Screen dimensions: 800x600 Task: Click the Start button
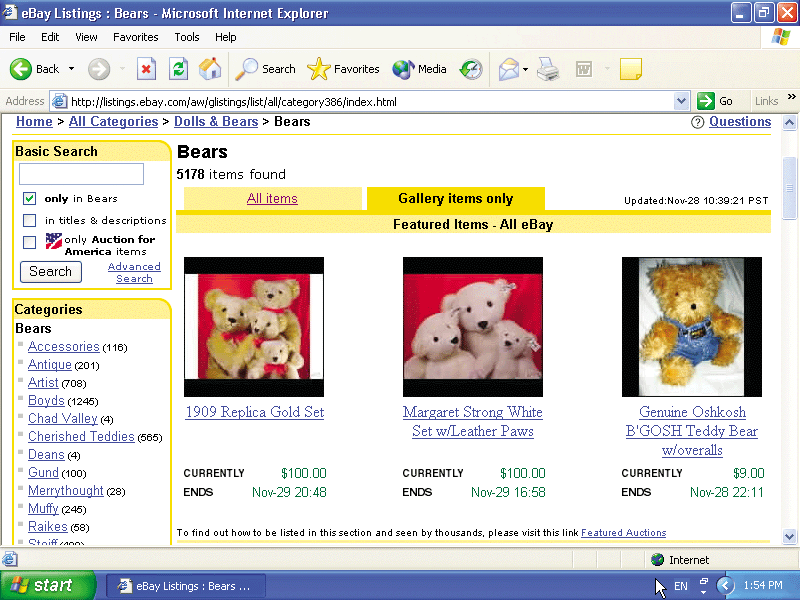click(x=48, y=585)
